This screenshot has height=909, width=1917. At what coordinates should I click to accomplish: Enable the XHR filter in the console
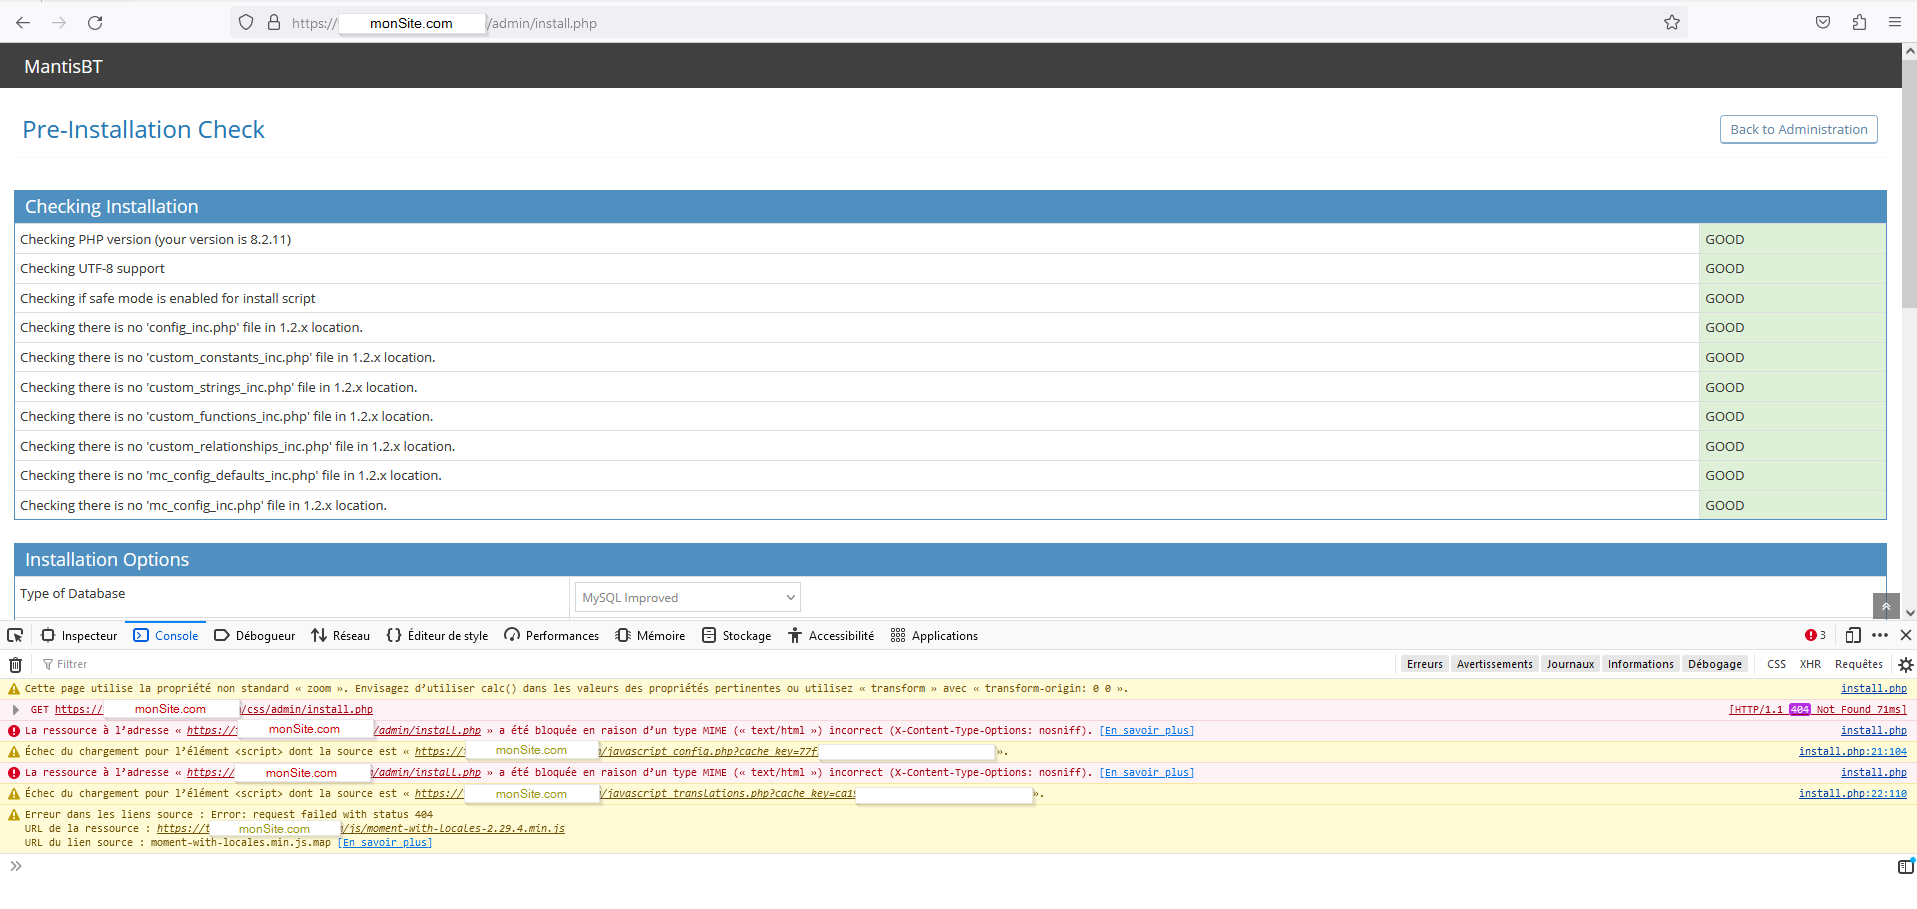[1810, 664]
